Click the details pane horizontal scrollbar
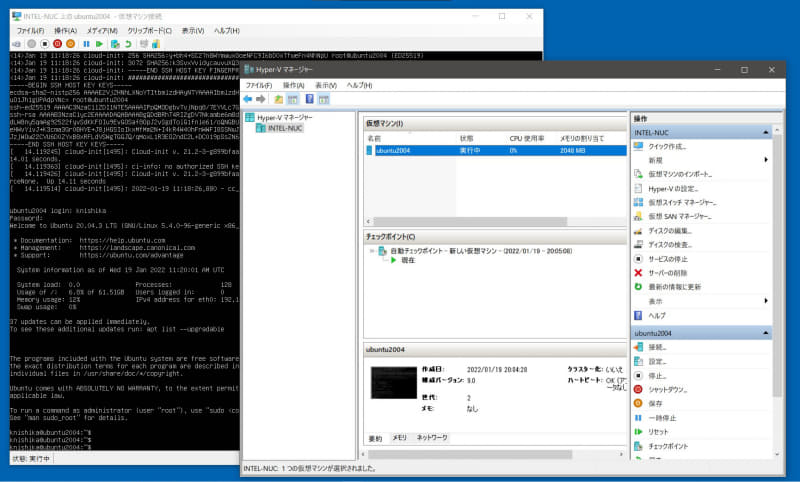 tap(470, 454)
